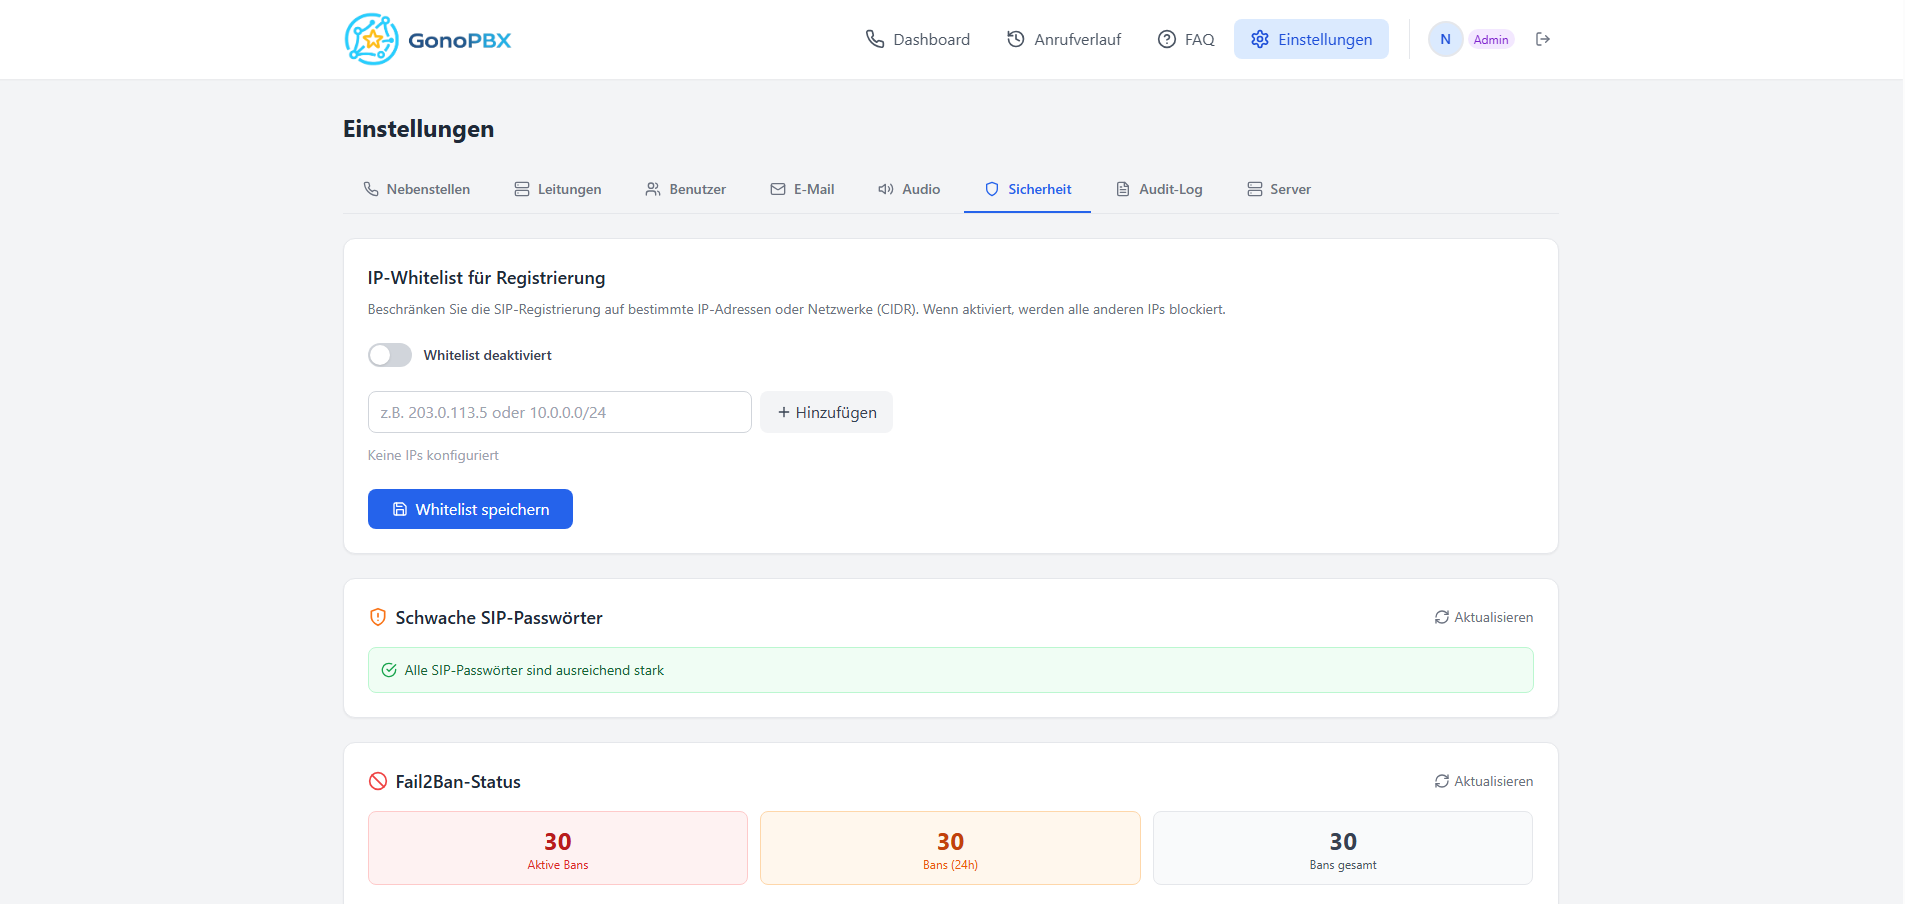Refresh the weak SIP passwords check

(x=1483, y=617)
